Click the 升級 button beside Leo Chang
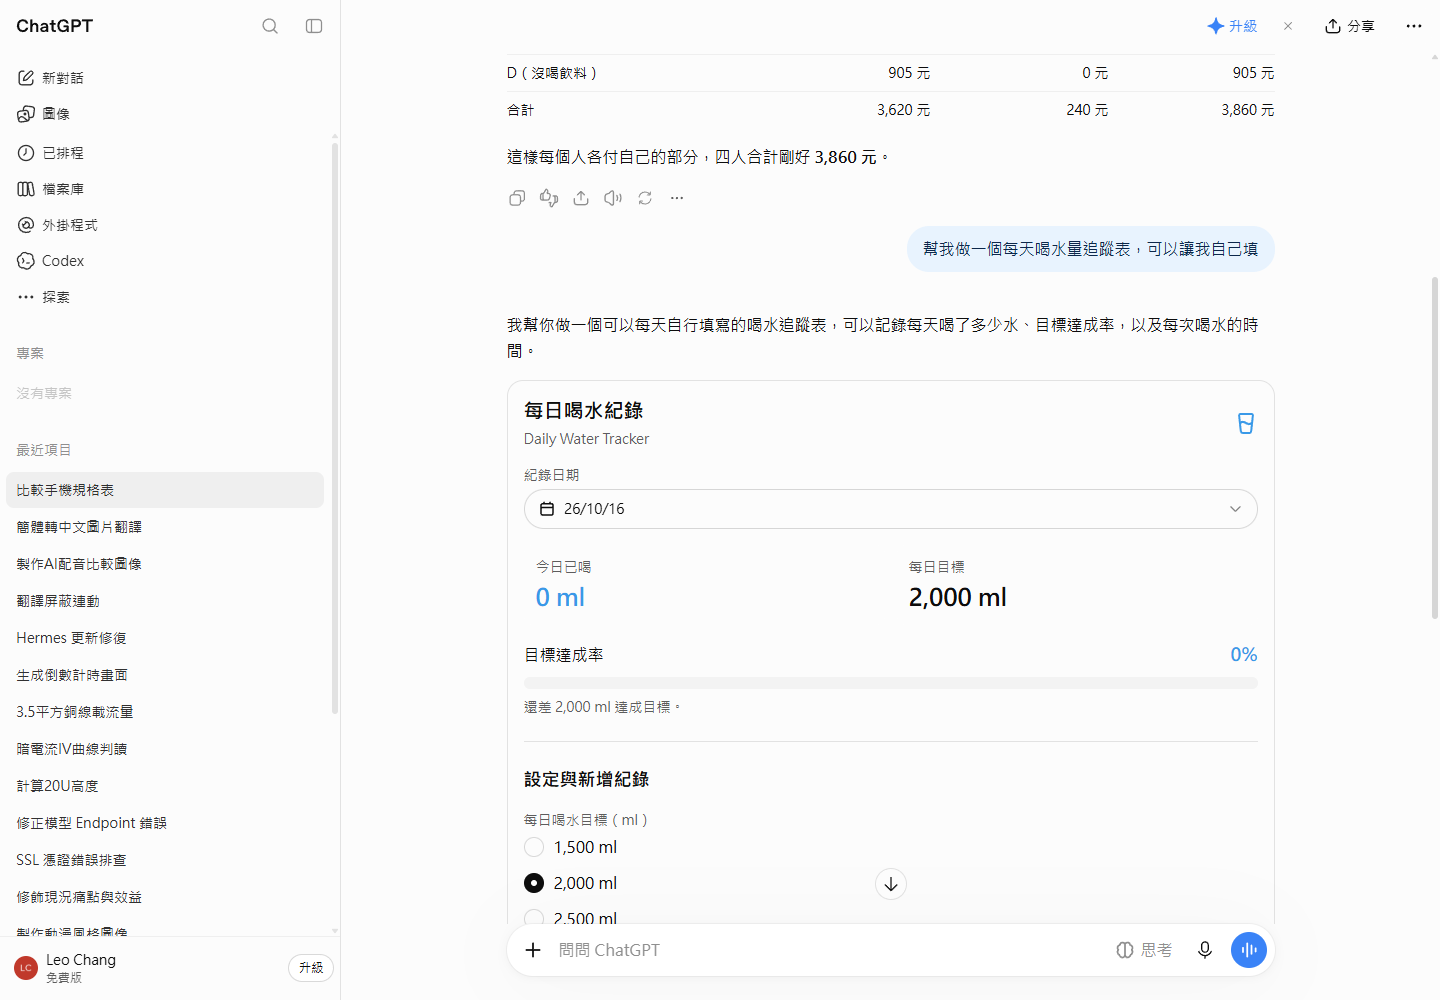 click(311, 968)
